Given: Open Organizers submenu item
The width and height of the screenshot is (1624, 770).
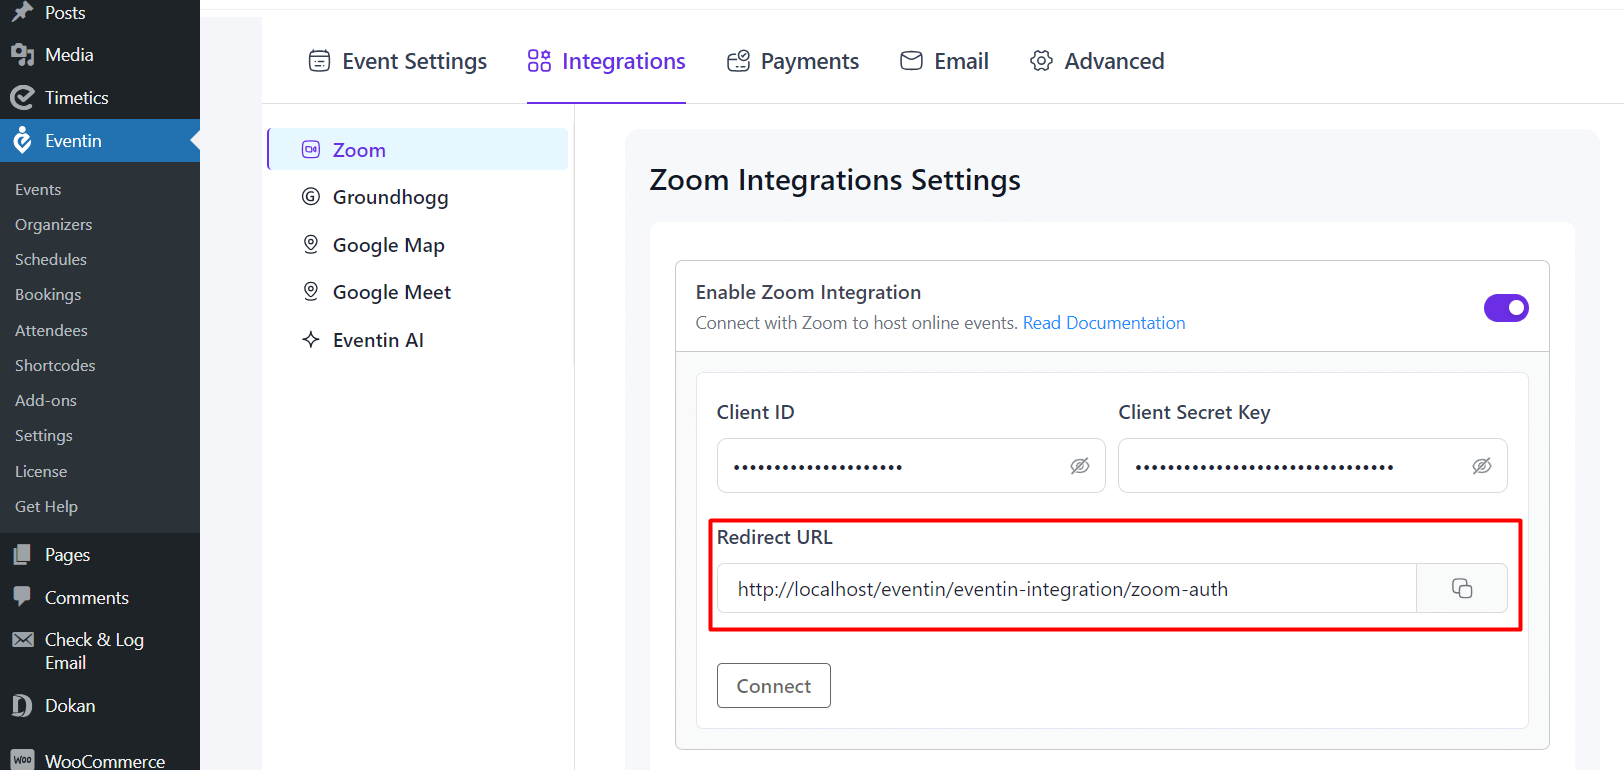Looking at the screenshot, I should point(53,224).
